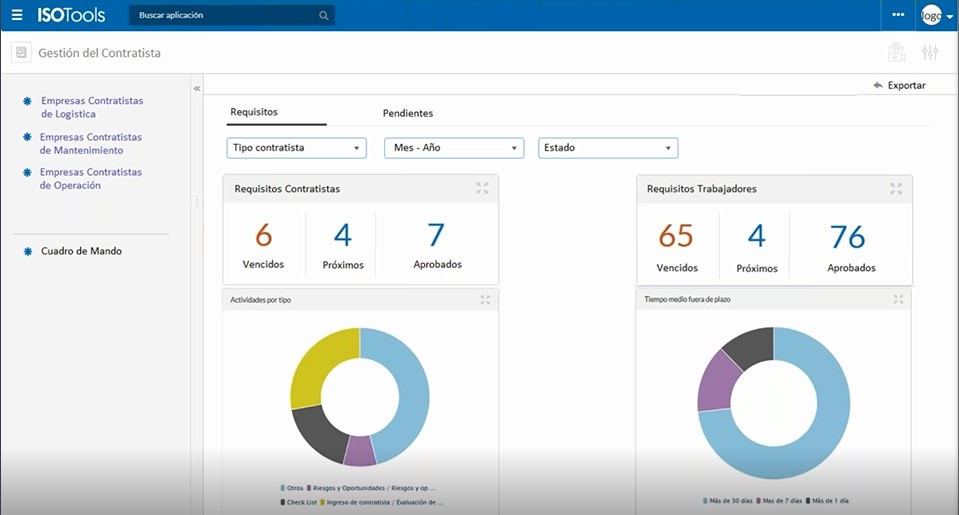Screen dimensions: 959x515
Task: Open the Tipo contratista dropdown
Action: [297, 148]
